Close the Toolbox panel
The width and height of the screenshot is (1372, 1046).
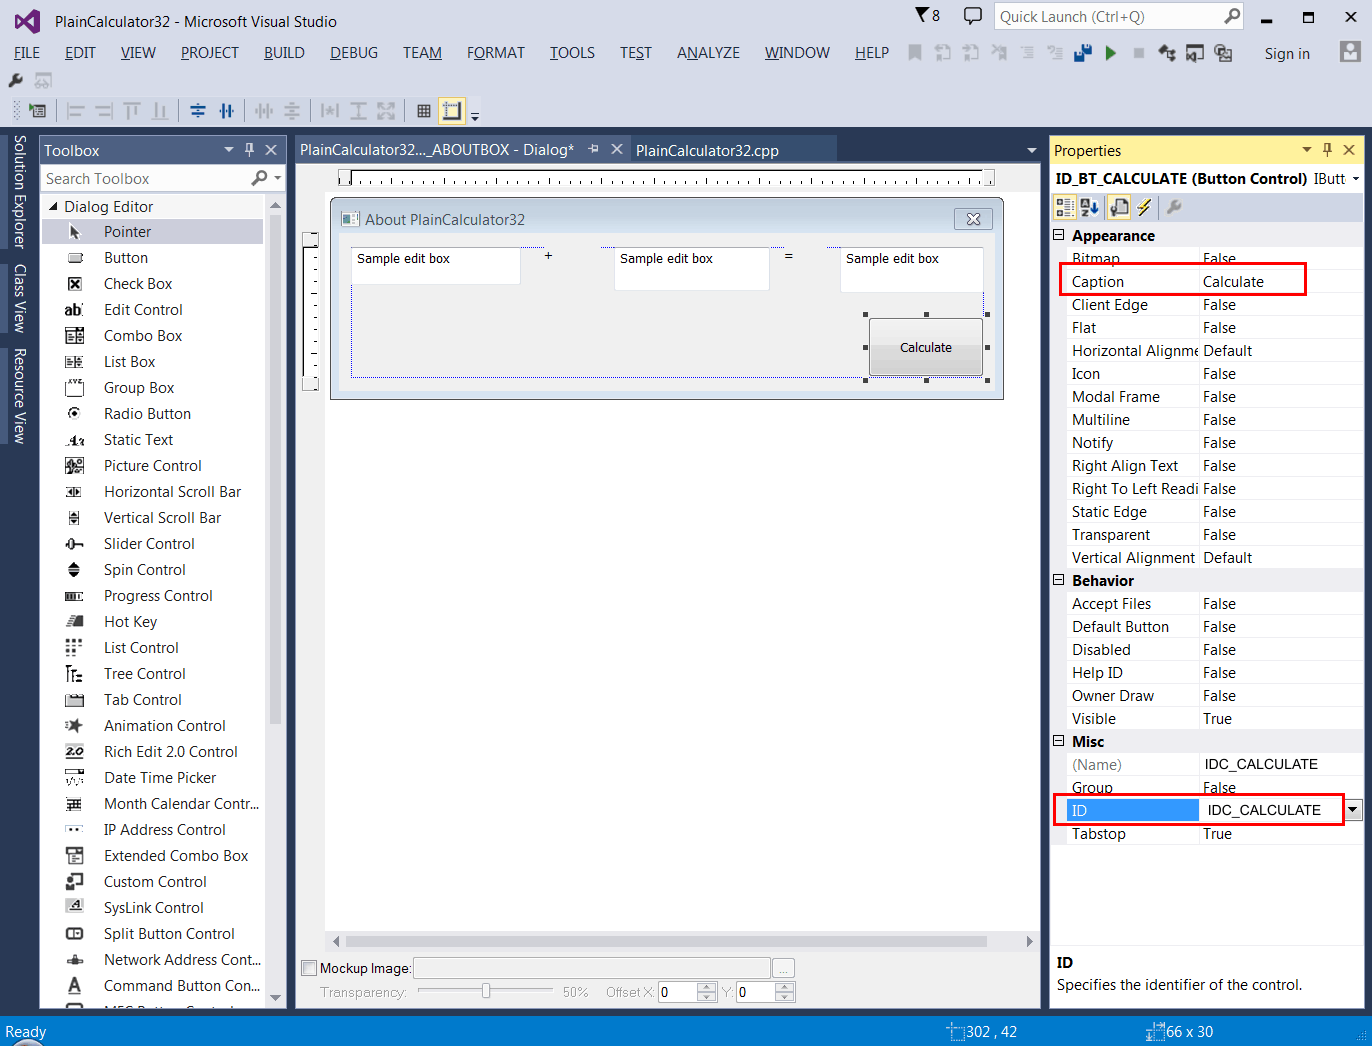coord(271,150)
